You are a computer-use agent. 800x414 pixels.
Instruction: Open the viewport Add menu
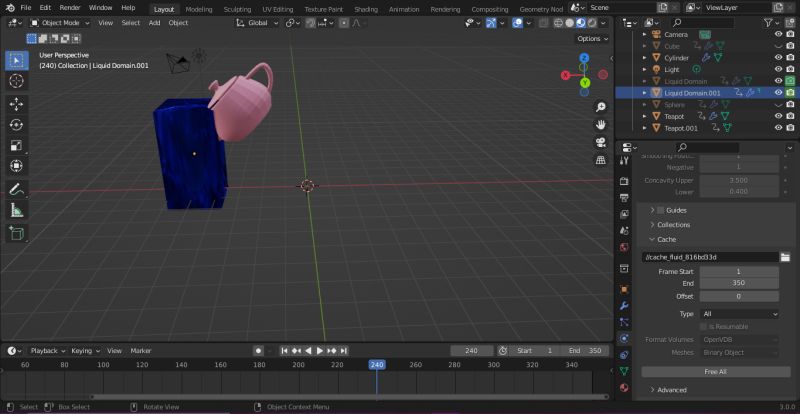154,23
